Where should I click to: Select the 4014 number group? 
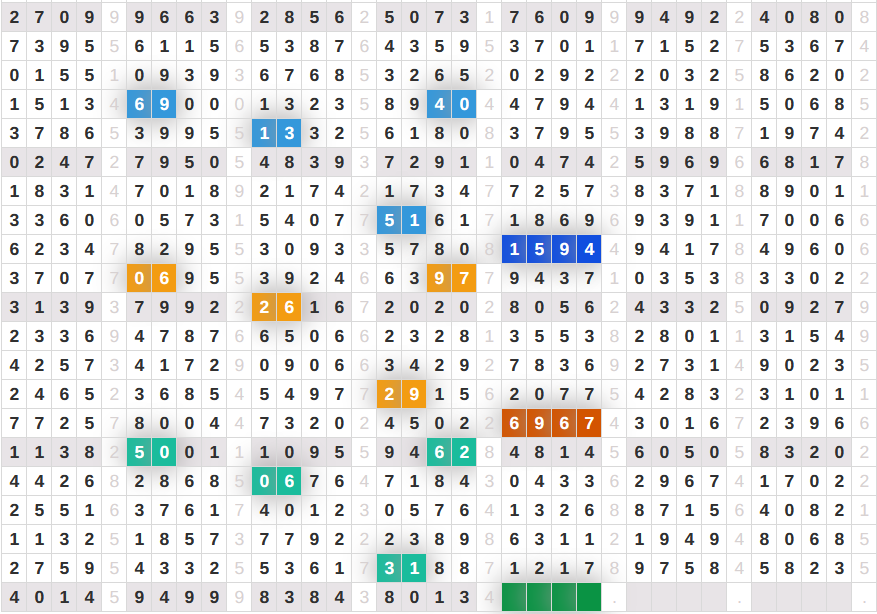pyautogui.click(x=51, y=597)
